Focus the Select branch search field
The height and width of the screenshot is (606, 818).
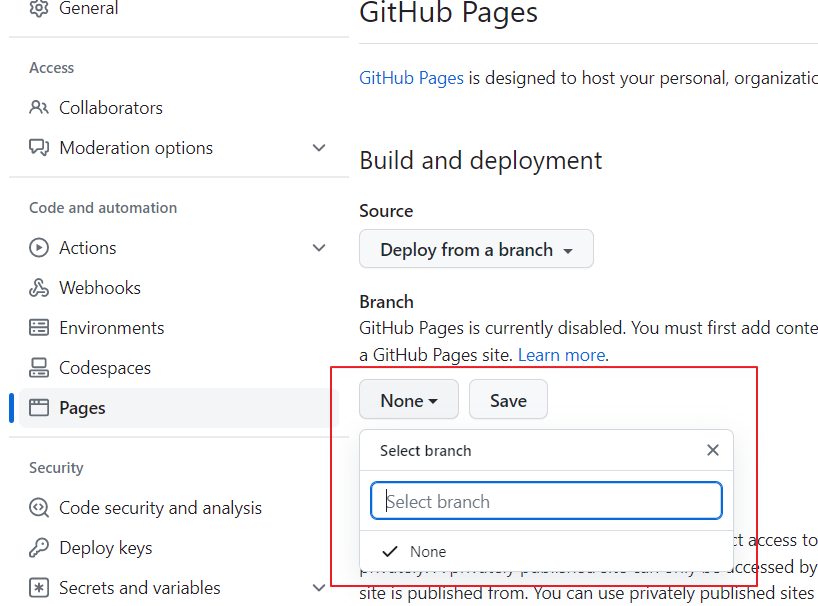(546, 501)
